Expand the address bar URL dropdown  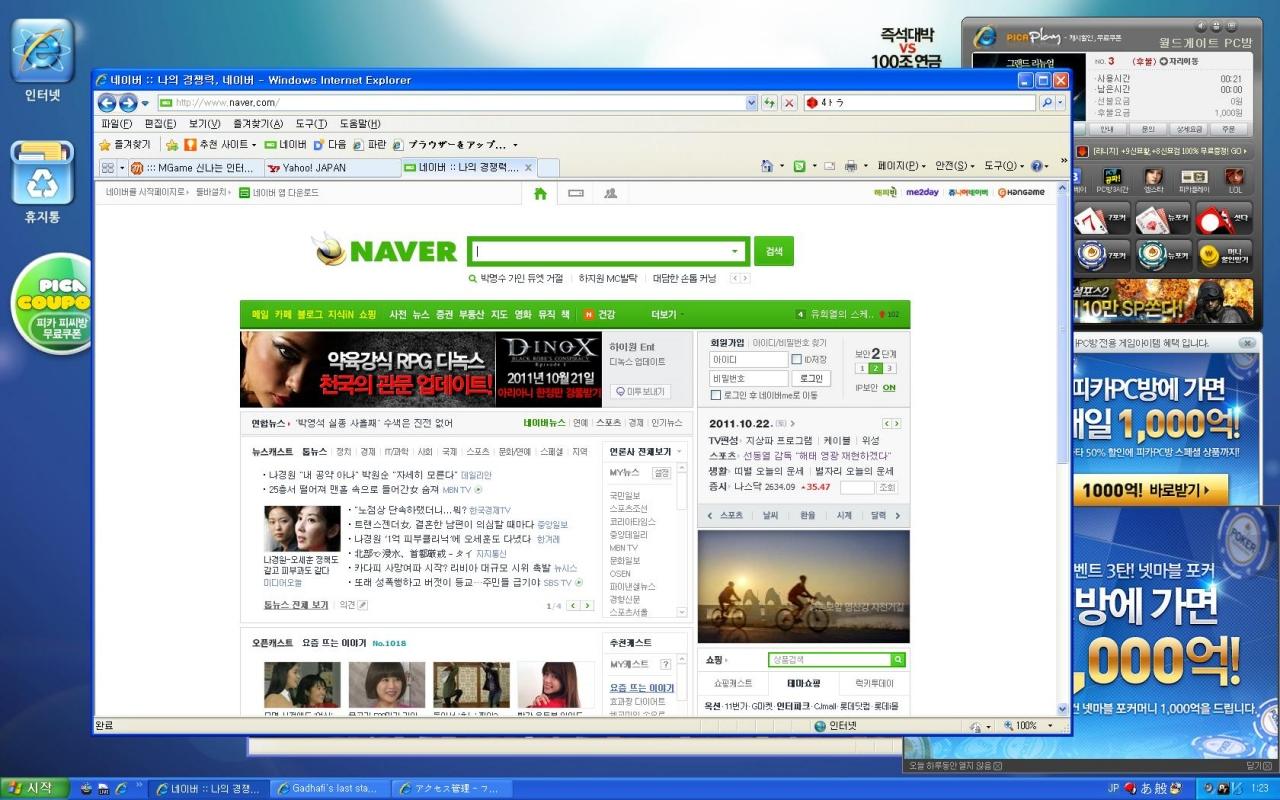(x=752, y=103)
